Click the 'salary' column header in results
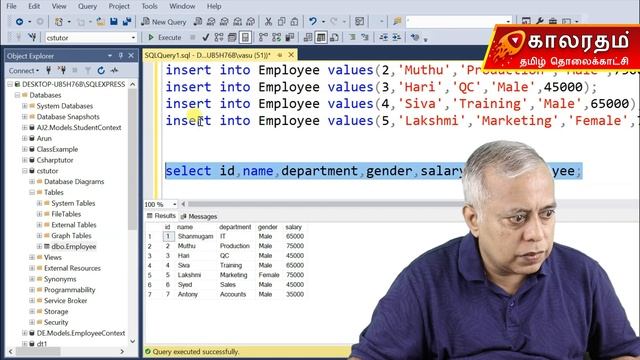This screenshot has width=640, height=360. 293,227
